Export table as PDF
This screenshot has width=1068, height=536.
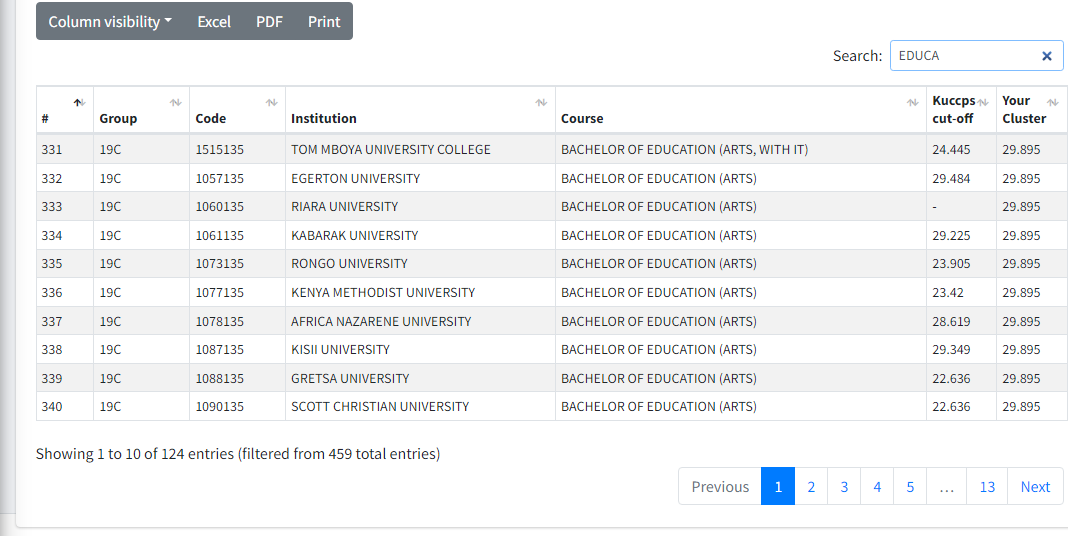pos(269,21)
